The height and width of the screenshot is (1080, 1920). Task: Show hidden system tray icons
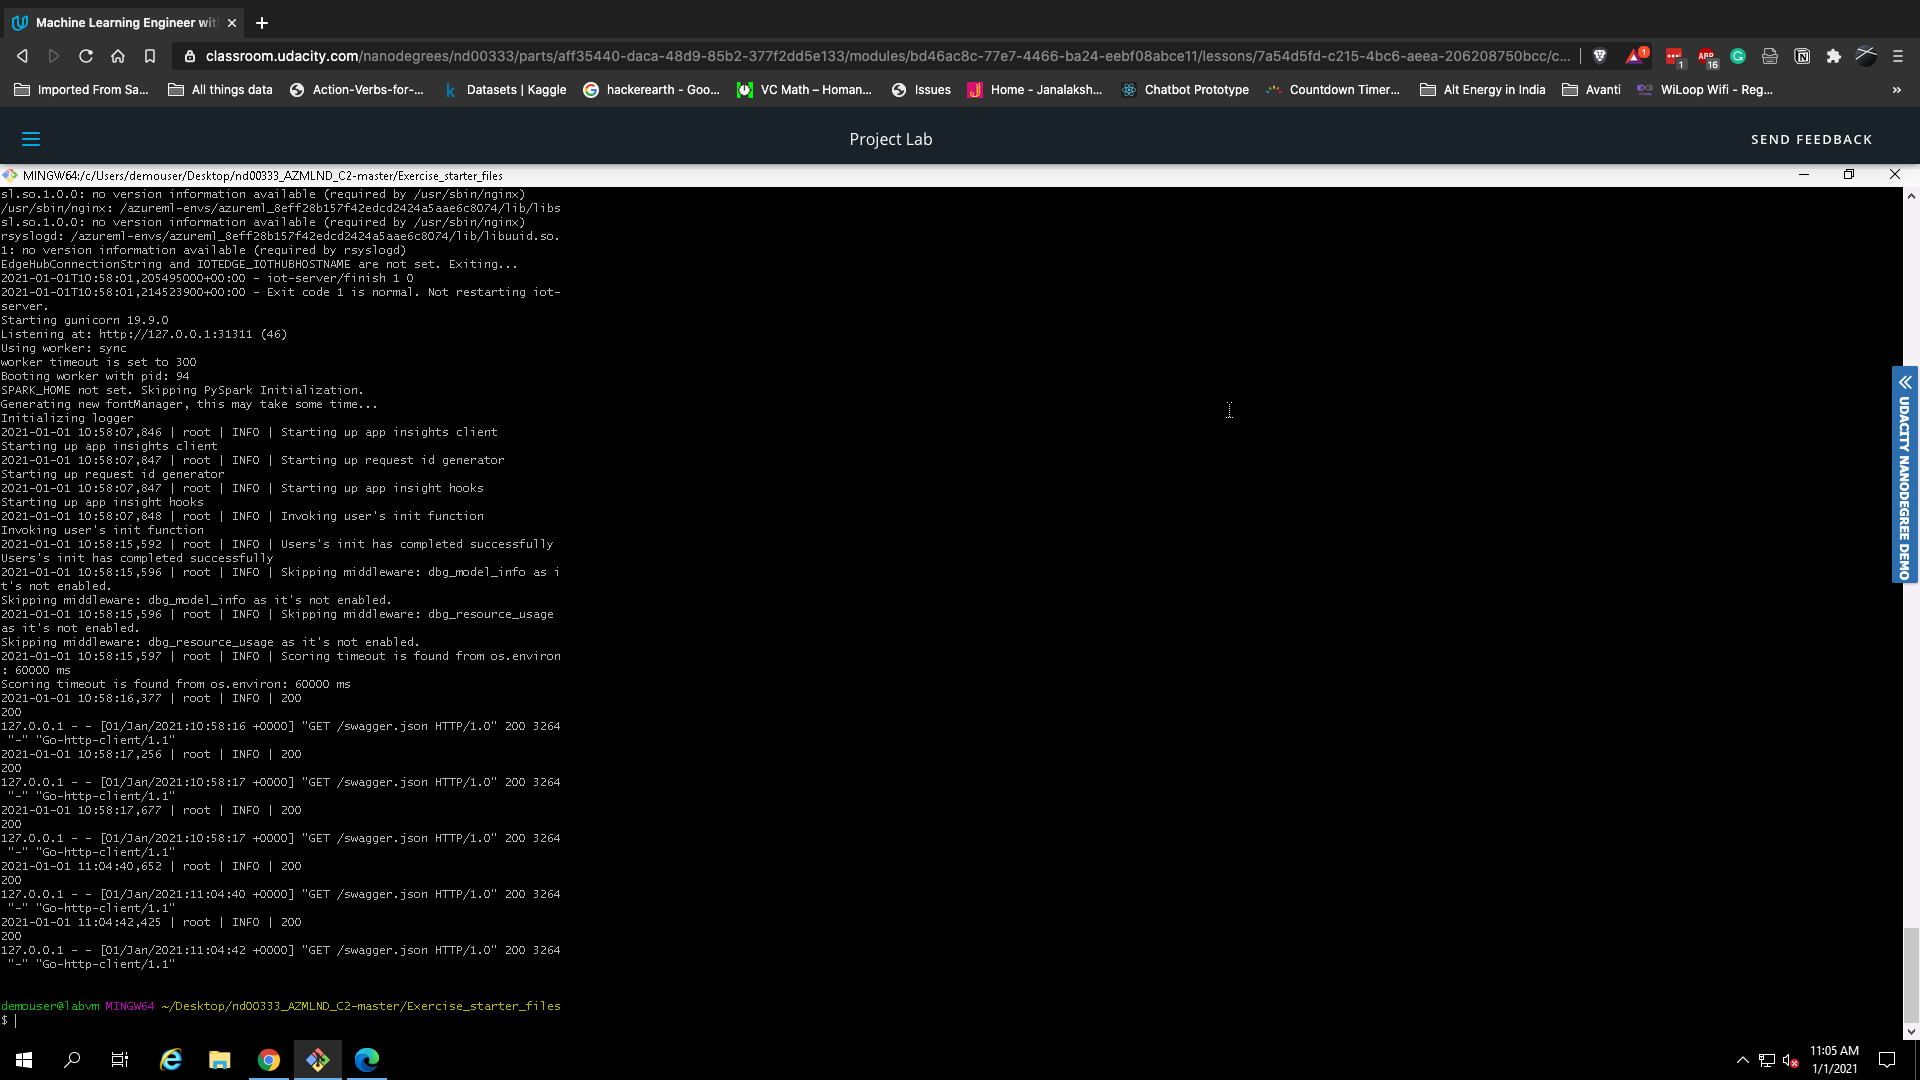1742,1060
